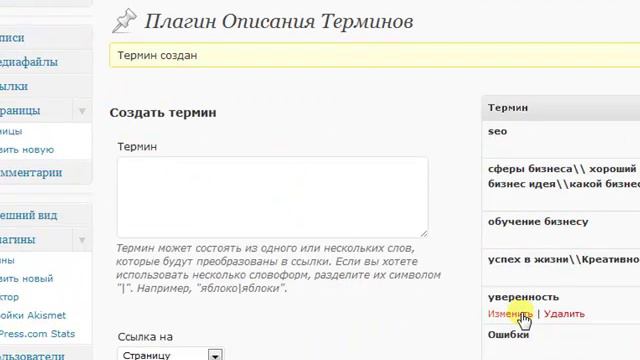
Task: Click inside the Термин text area
Action: tap(272, 197)
